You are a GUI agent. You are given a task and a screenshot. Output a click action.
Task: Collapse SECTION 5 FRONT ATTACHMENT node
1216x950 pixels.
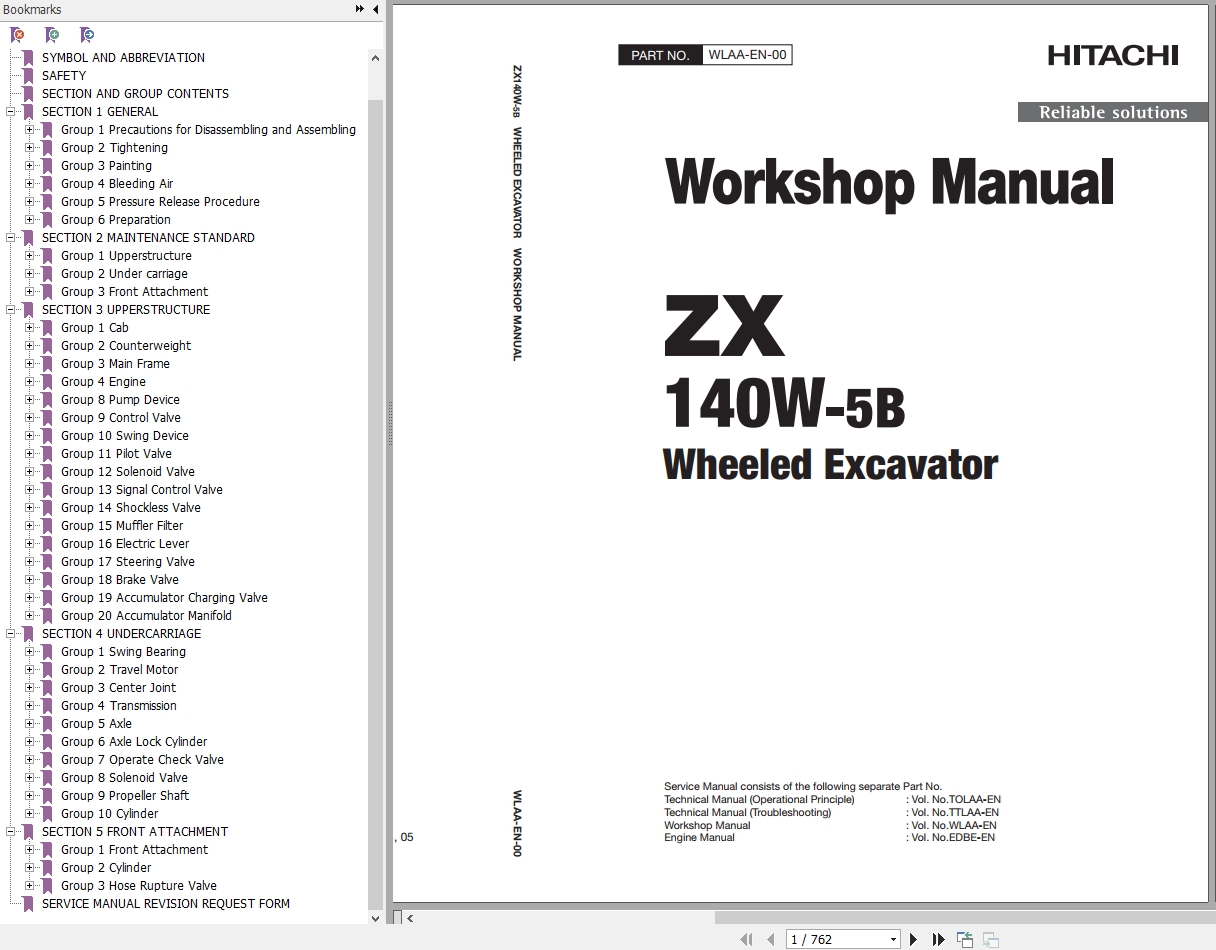coord(10,832)
